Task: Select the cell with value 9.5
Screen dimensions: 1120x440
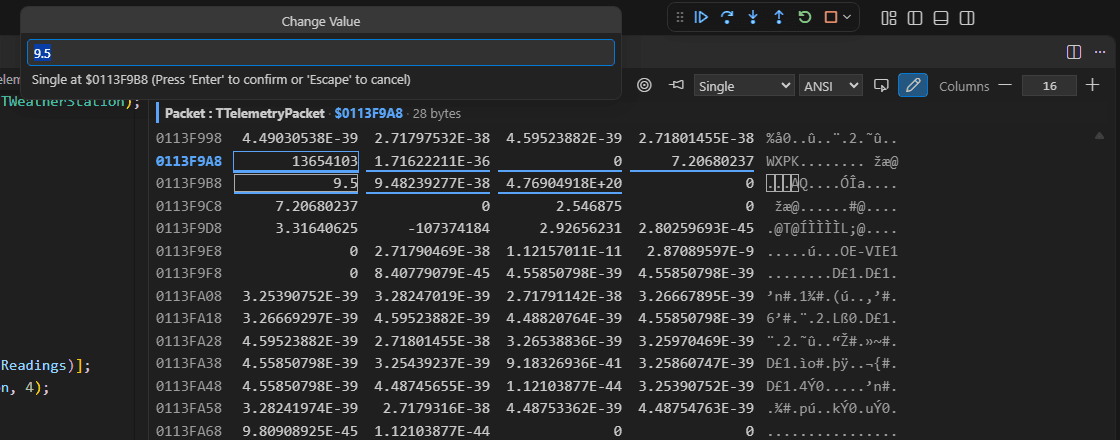Action: 296,184
